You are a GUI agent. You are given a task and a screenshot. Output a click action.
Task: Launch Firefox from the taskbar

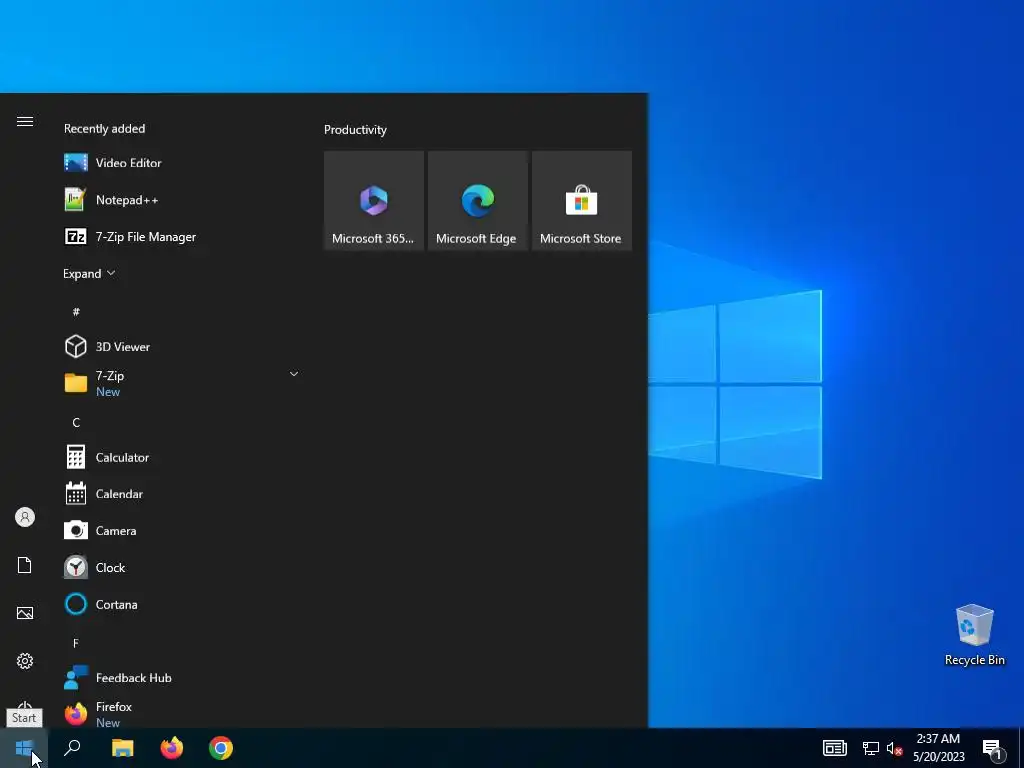[172, 748]
